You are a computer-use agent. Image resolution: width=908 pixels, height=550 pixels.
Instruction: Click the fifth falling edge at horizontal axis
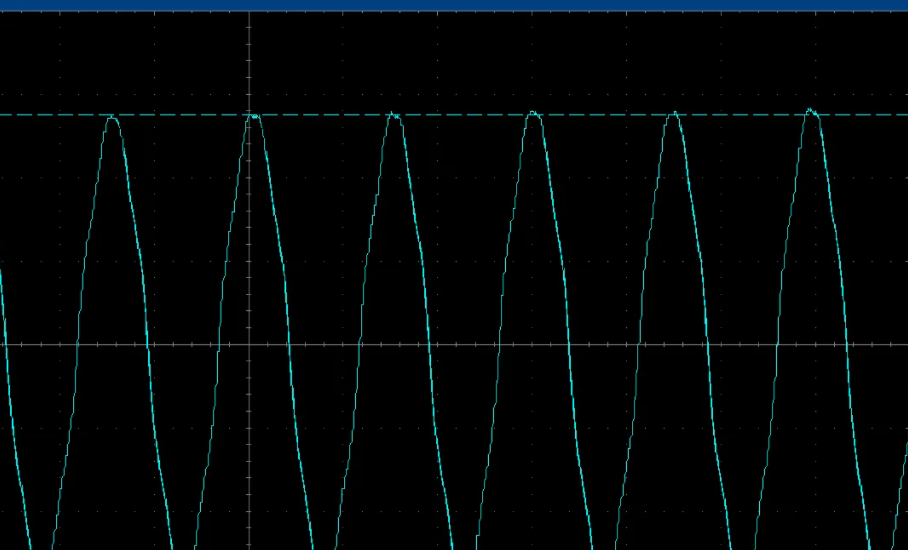[708, 344]
